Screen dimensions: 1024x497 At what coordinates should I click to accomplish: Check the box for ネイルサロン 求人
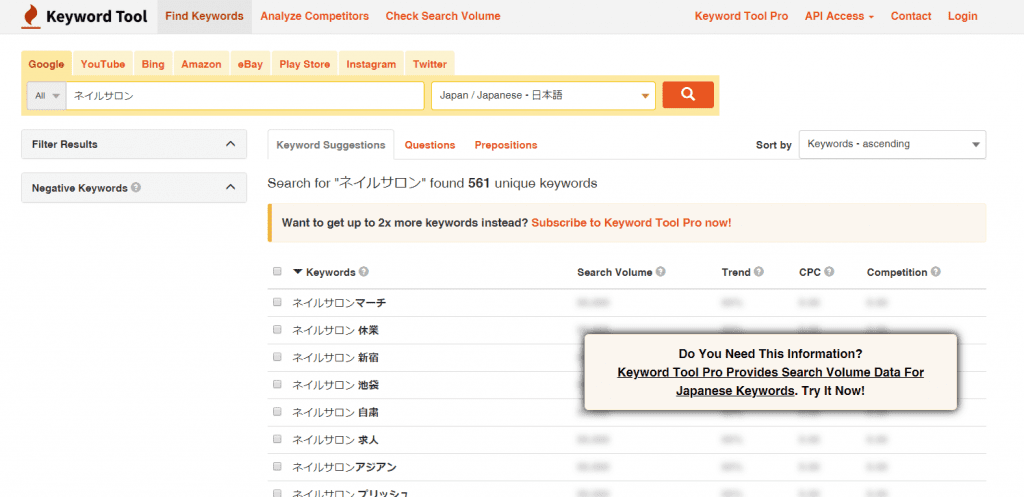[x=277, y=439]
